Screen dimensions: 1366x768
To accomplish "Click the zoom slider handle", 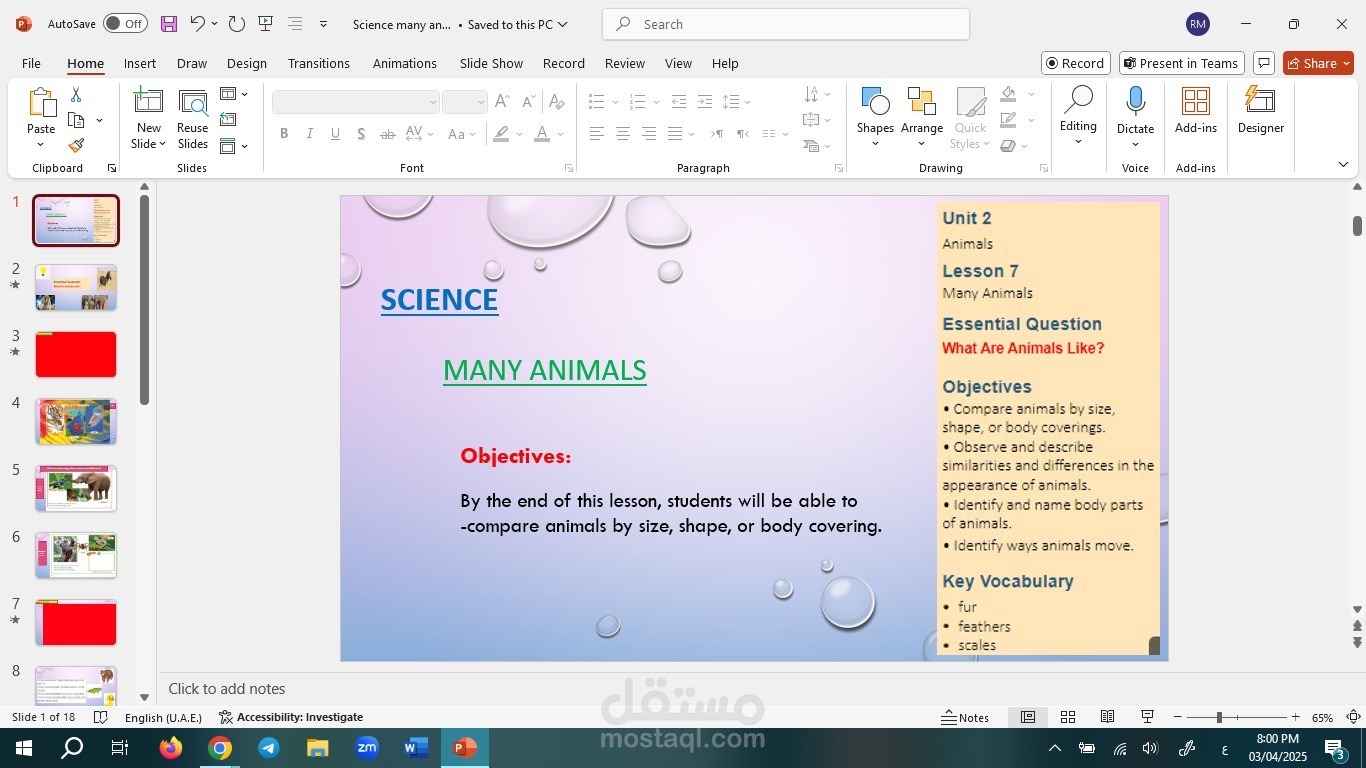I will [1218, 717].
